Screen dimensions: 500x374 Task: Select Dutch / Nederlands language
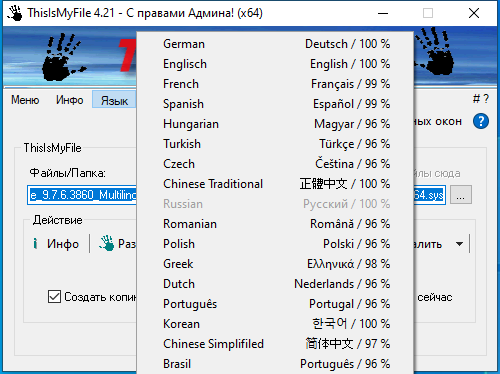275,284
